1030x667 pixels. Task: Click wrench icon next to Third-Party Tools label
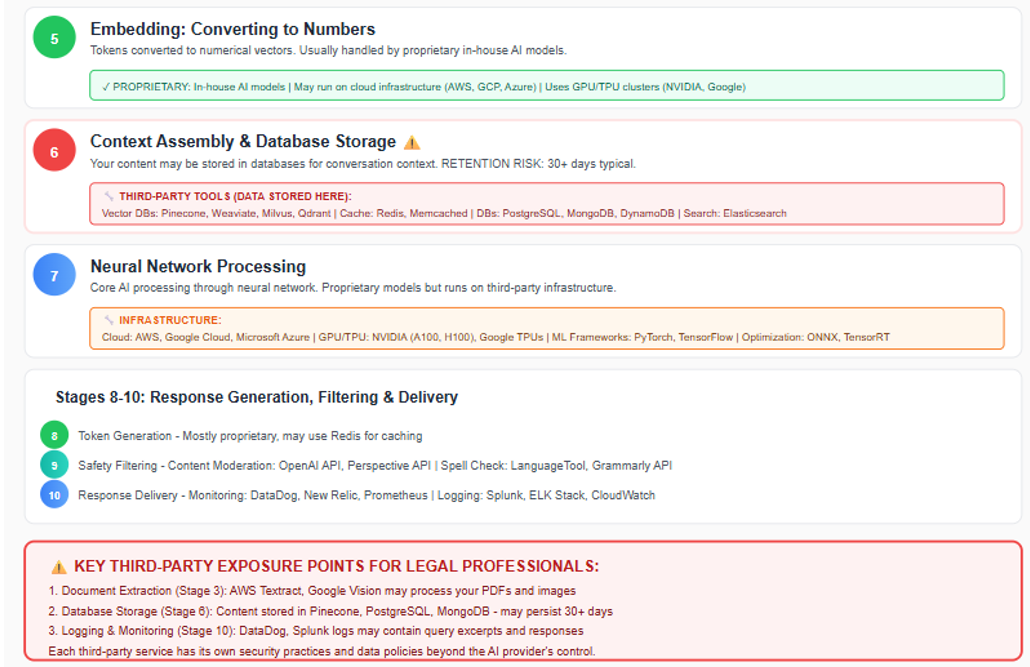coord(109,196)
